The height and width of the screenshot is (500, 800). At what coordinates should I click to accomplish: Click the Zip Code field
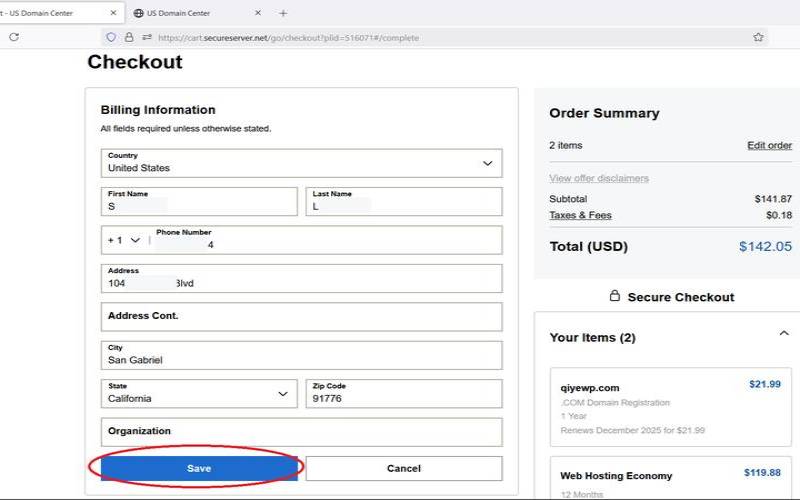click(x=403, y=394)
